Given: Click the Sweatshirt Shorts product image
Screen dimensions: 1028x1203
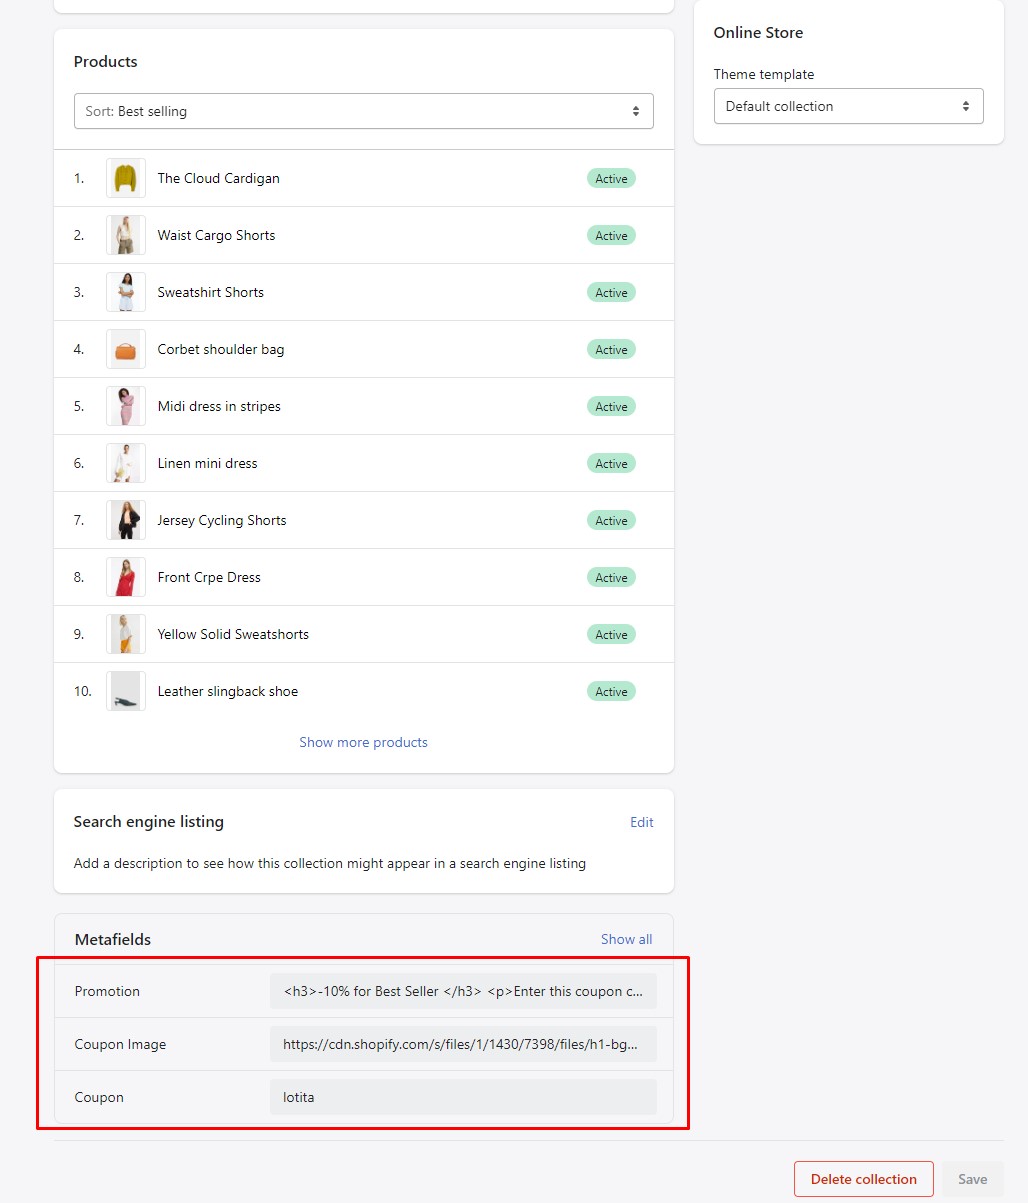Looking at the screenshot, I should pyautogui.click(x=126, y=292).
